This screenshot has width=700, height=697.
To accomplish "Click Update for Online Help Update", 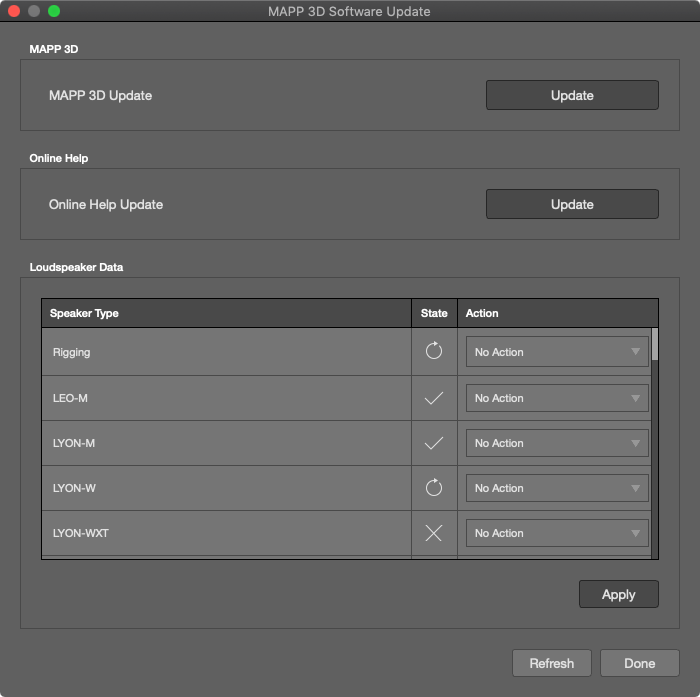I will [x=572, y=204].
